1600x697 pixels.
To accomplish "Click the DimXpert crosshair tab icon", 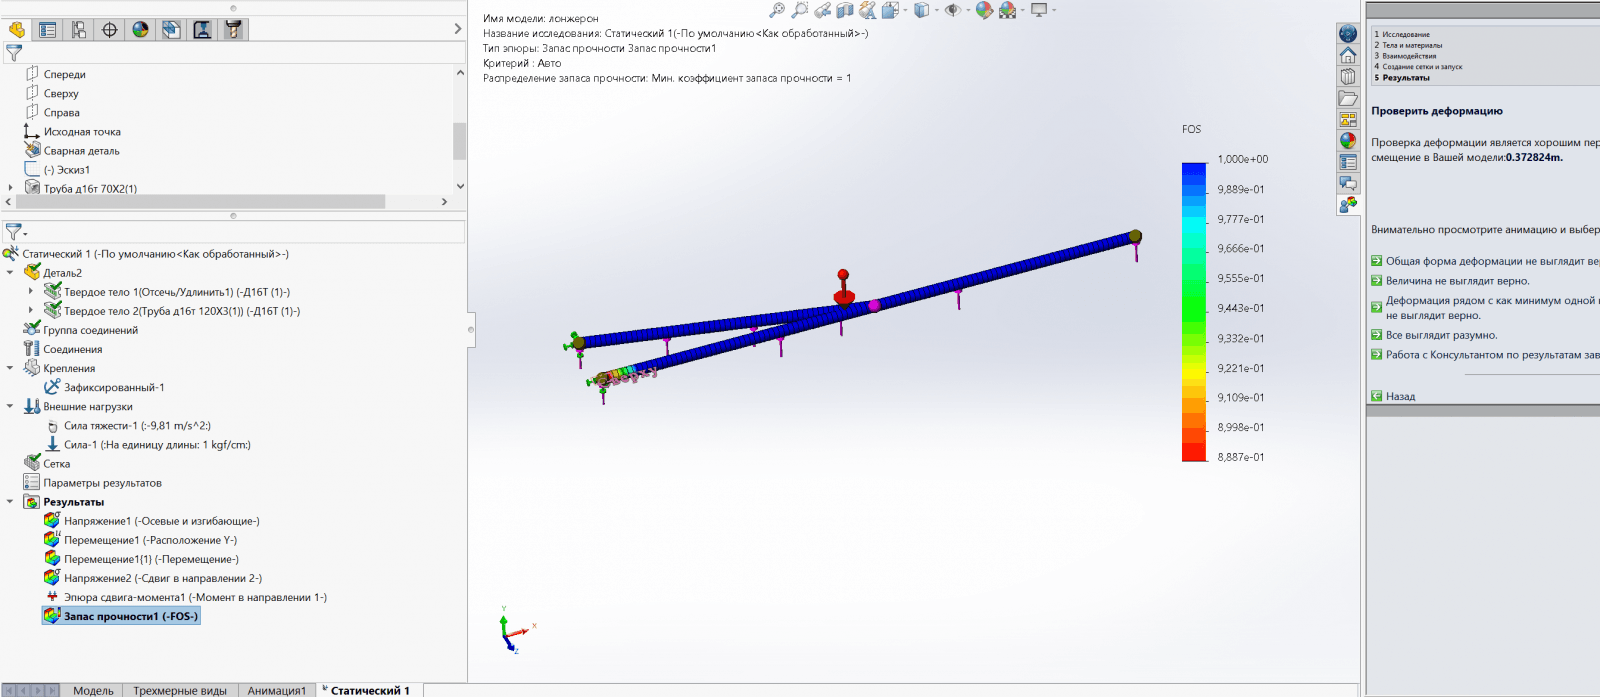I will tap(109, 30).
